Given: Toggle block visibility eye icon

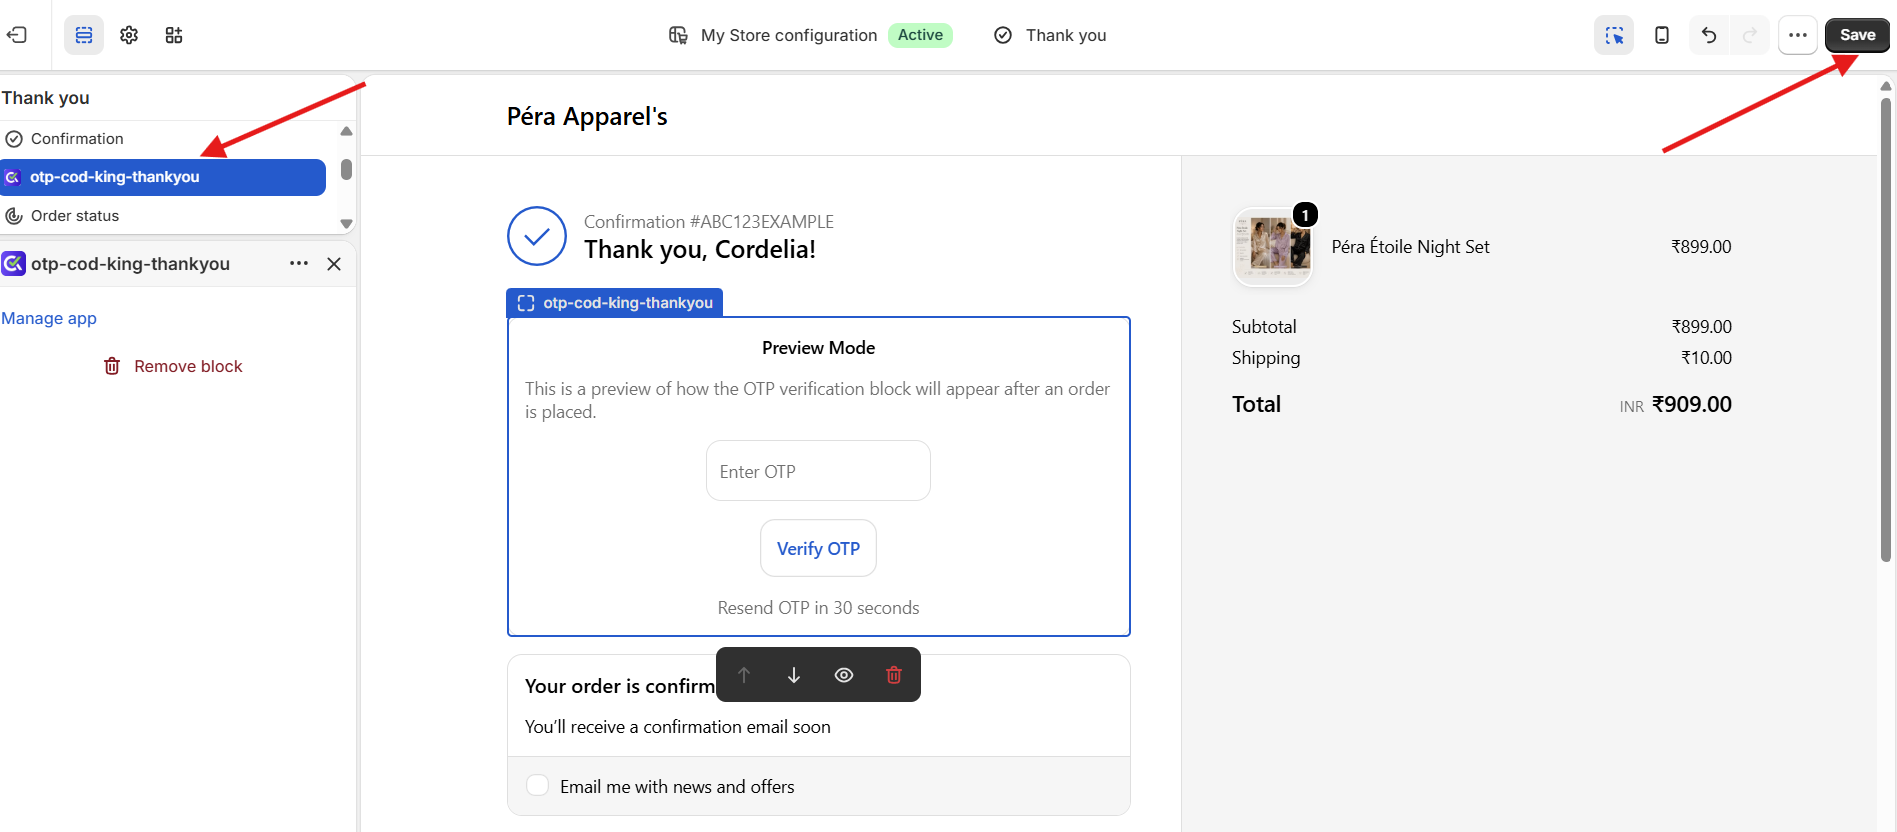Looking at the screenshot, I should point(844,675).
